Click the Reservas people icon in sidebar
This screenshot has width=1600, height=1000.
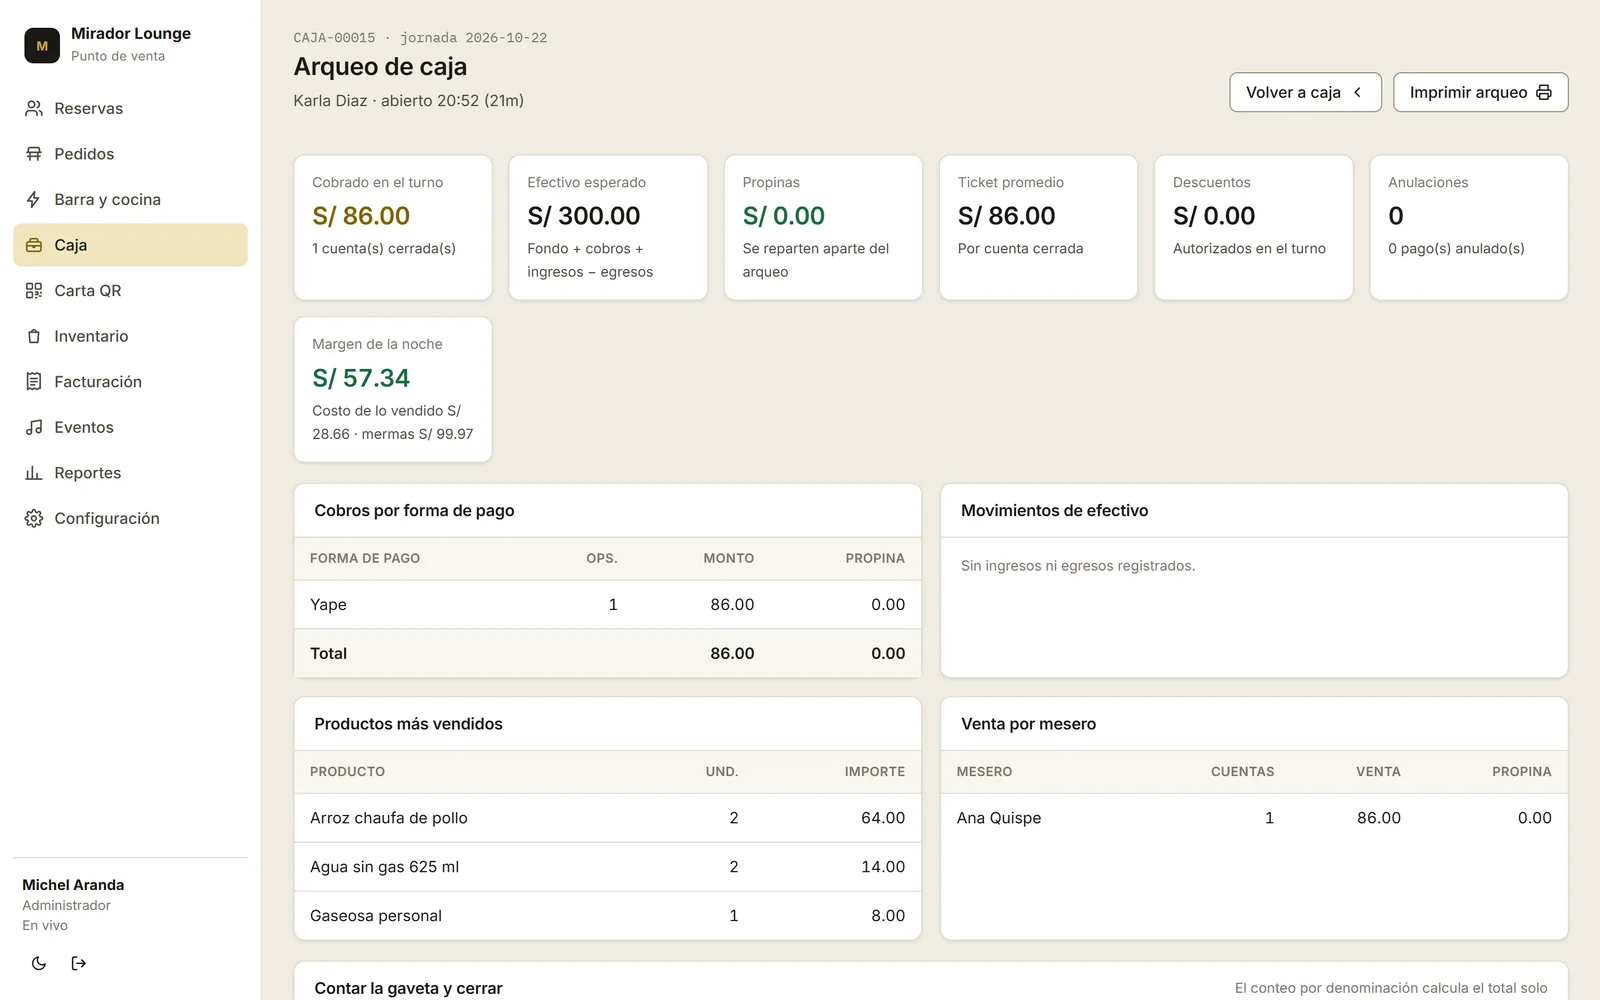pyautogui.click(x=34, y=108)
